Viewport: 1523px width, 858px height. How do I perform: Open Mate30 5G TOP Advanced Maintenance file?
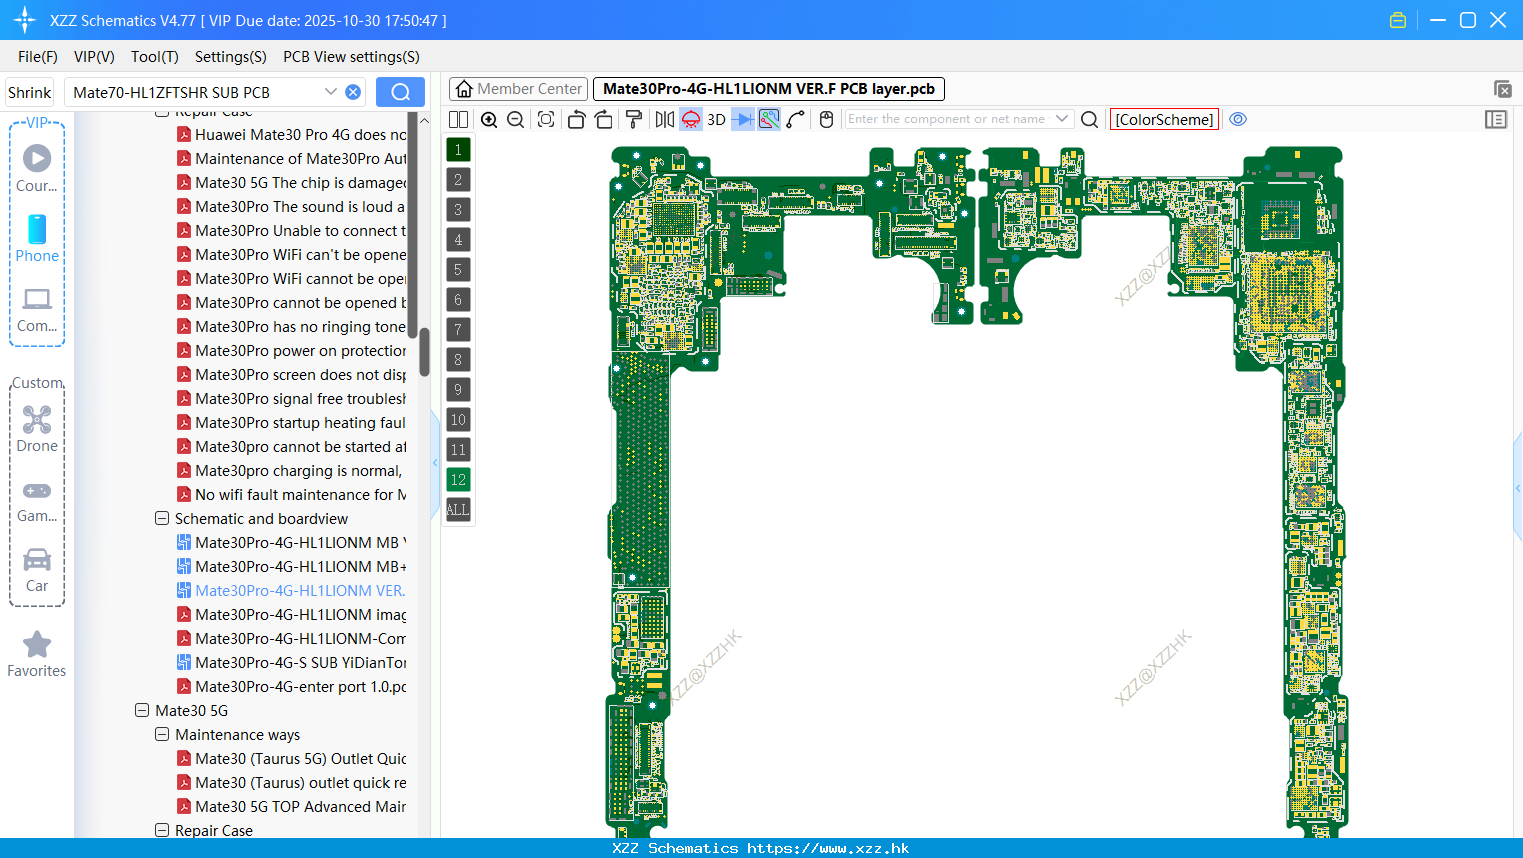pos(292,806)
